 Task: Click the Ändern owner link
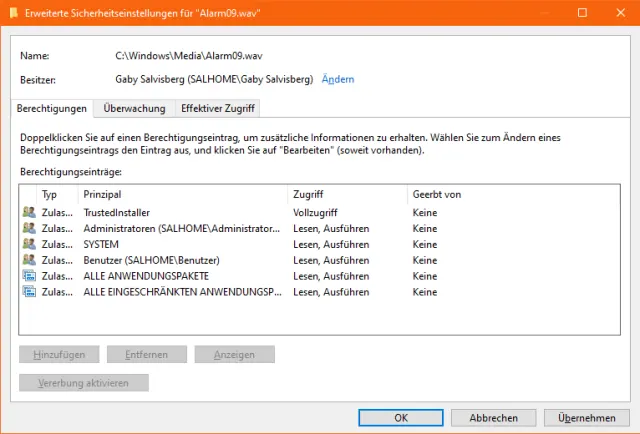[x=338, y=79]
